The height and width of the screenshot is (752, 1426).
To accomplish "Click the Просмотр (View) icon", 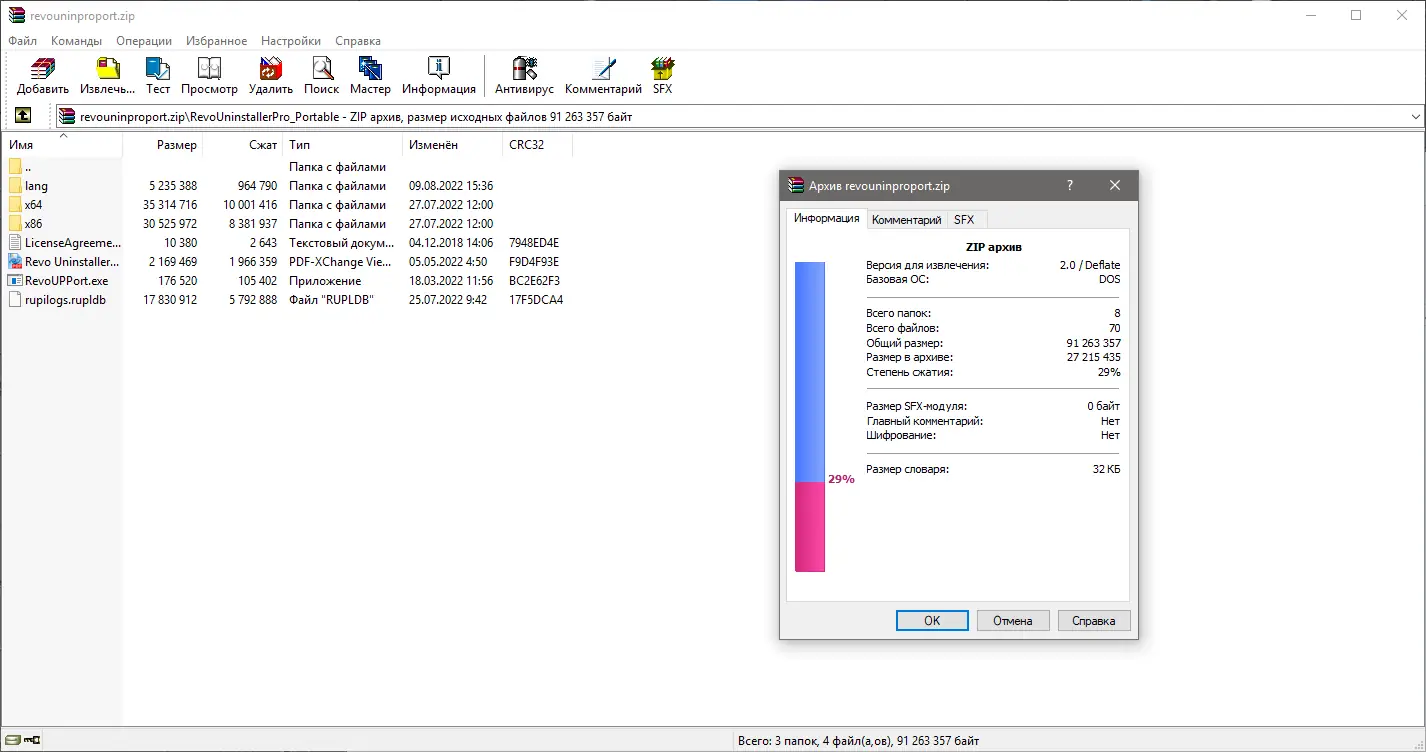I will coord(209,75).
